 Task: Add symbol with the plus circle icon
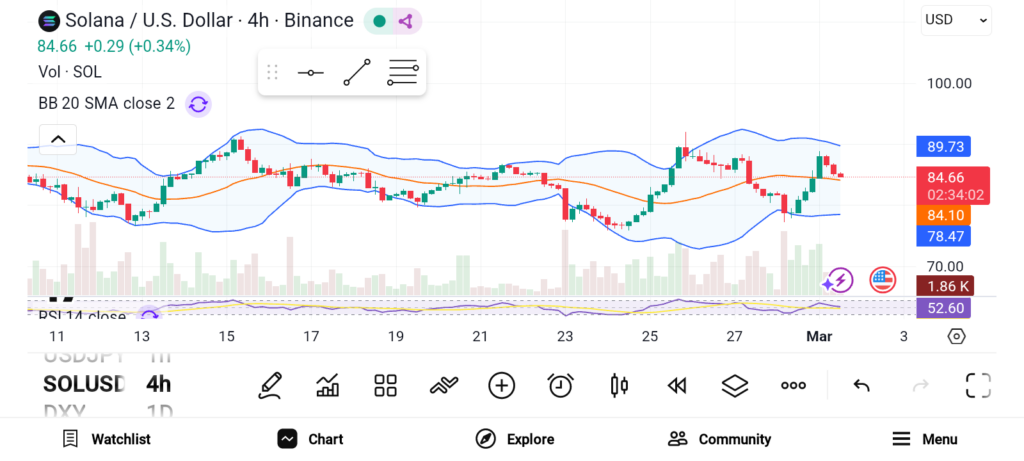pos(501,385)
